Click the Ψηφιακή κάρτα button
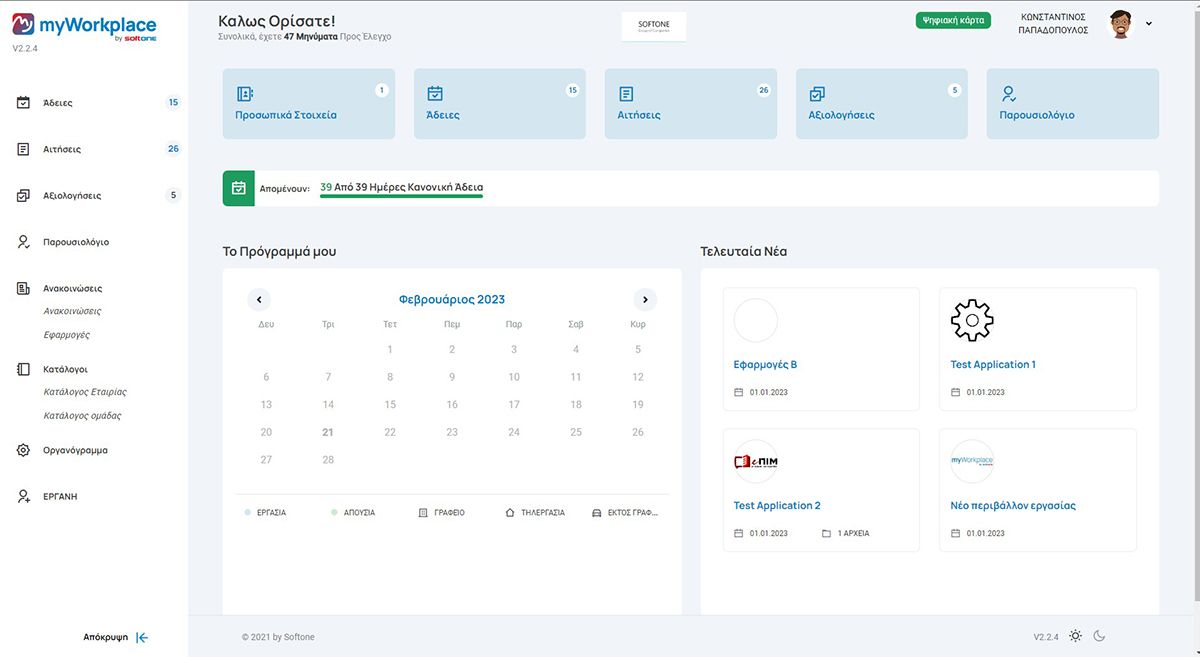Screen dimensions: 1200x657 (x=952, y=20)
